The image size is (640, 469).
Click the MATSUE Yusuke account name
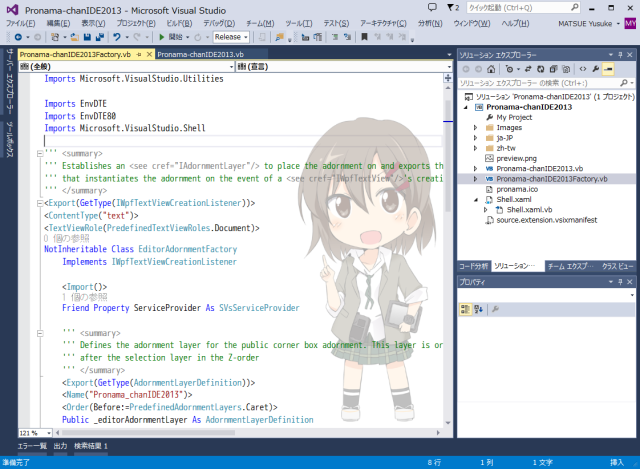point(586,22)
